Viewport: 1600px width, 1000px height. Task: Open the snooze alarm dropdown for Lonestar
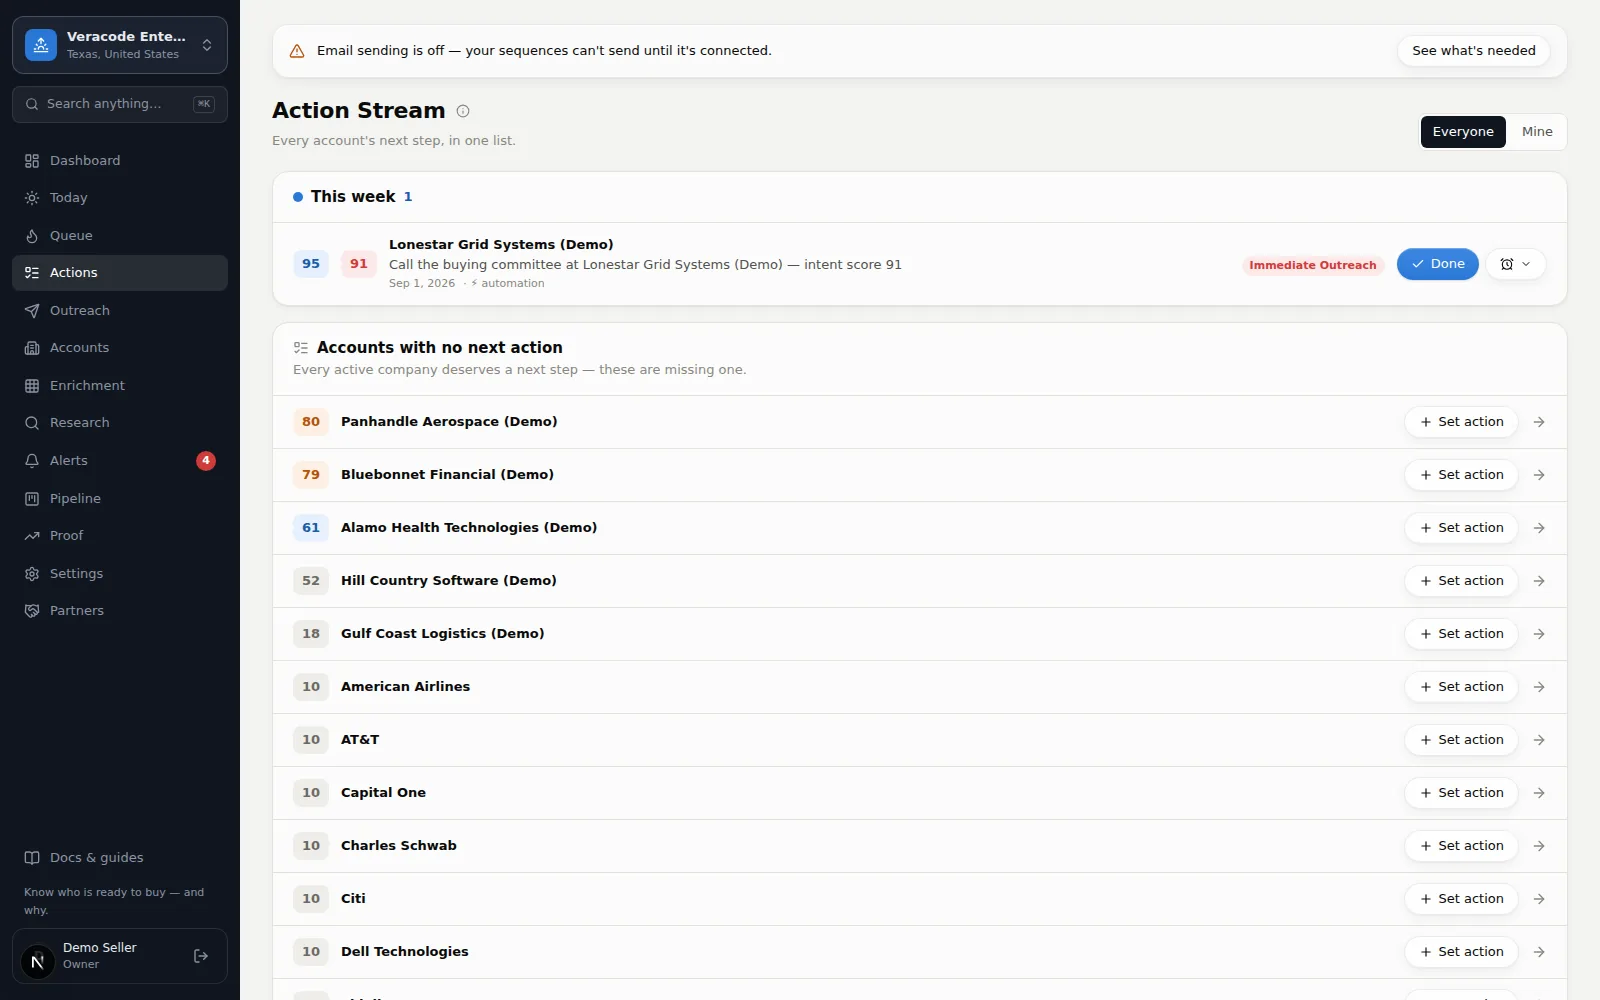1516,264
